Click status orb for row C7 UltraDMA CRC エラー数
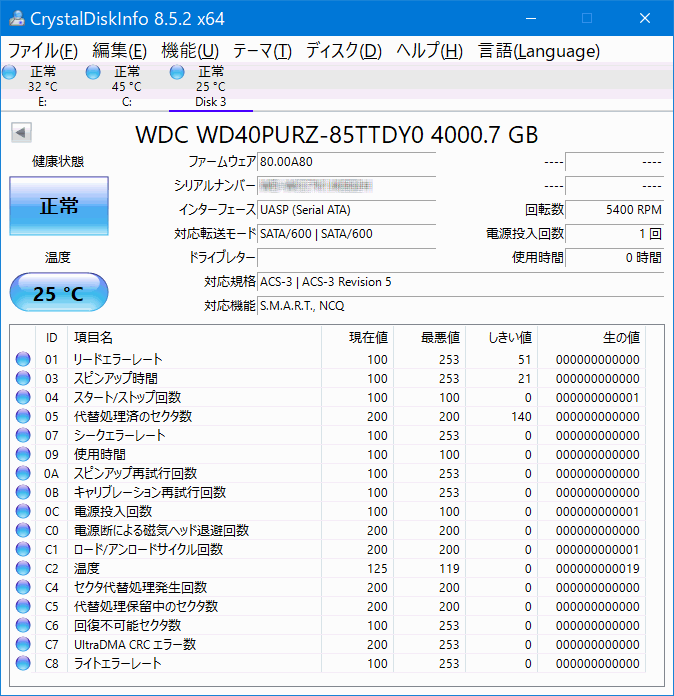The width and height of the screenshot is (674, 696). (23, 645)
